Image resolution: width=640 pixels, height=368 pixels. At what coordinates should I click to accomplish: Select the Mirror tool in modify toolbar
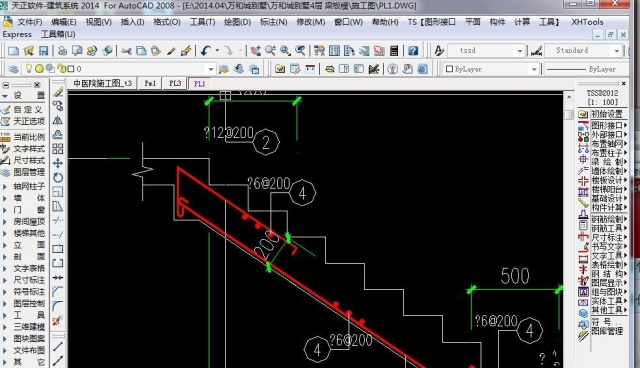tap(58, 120)
